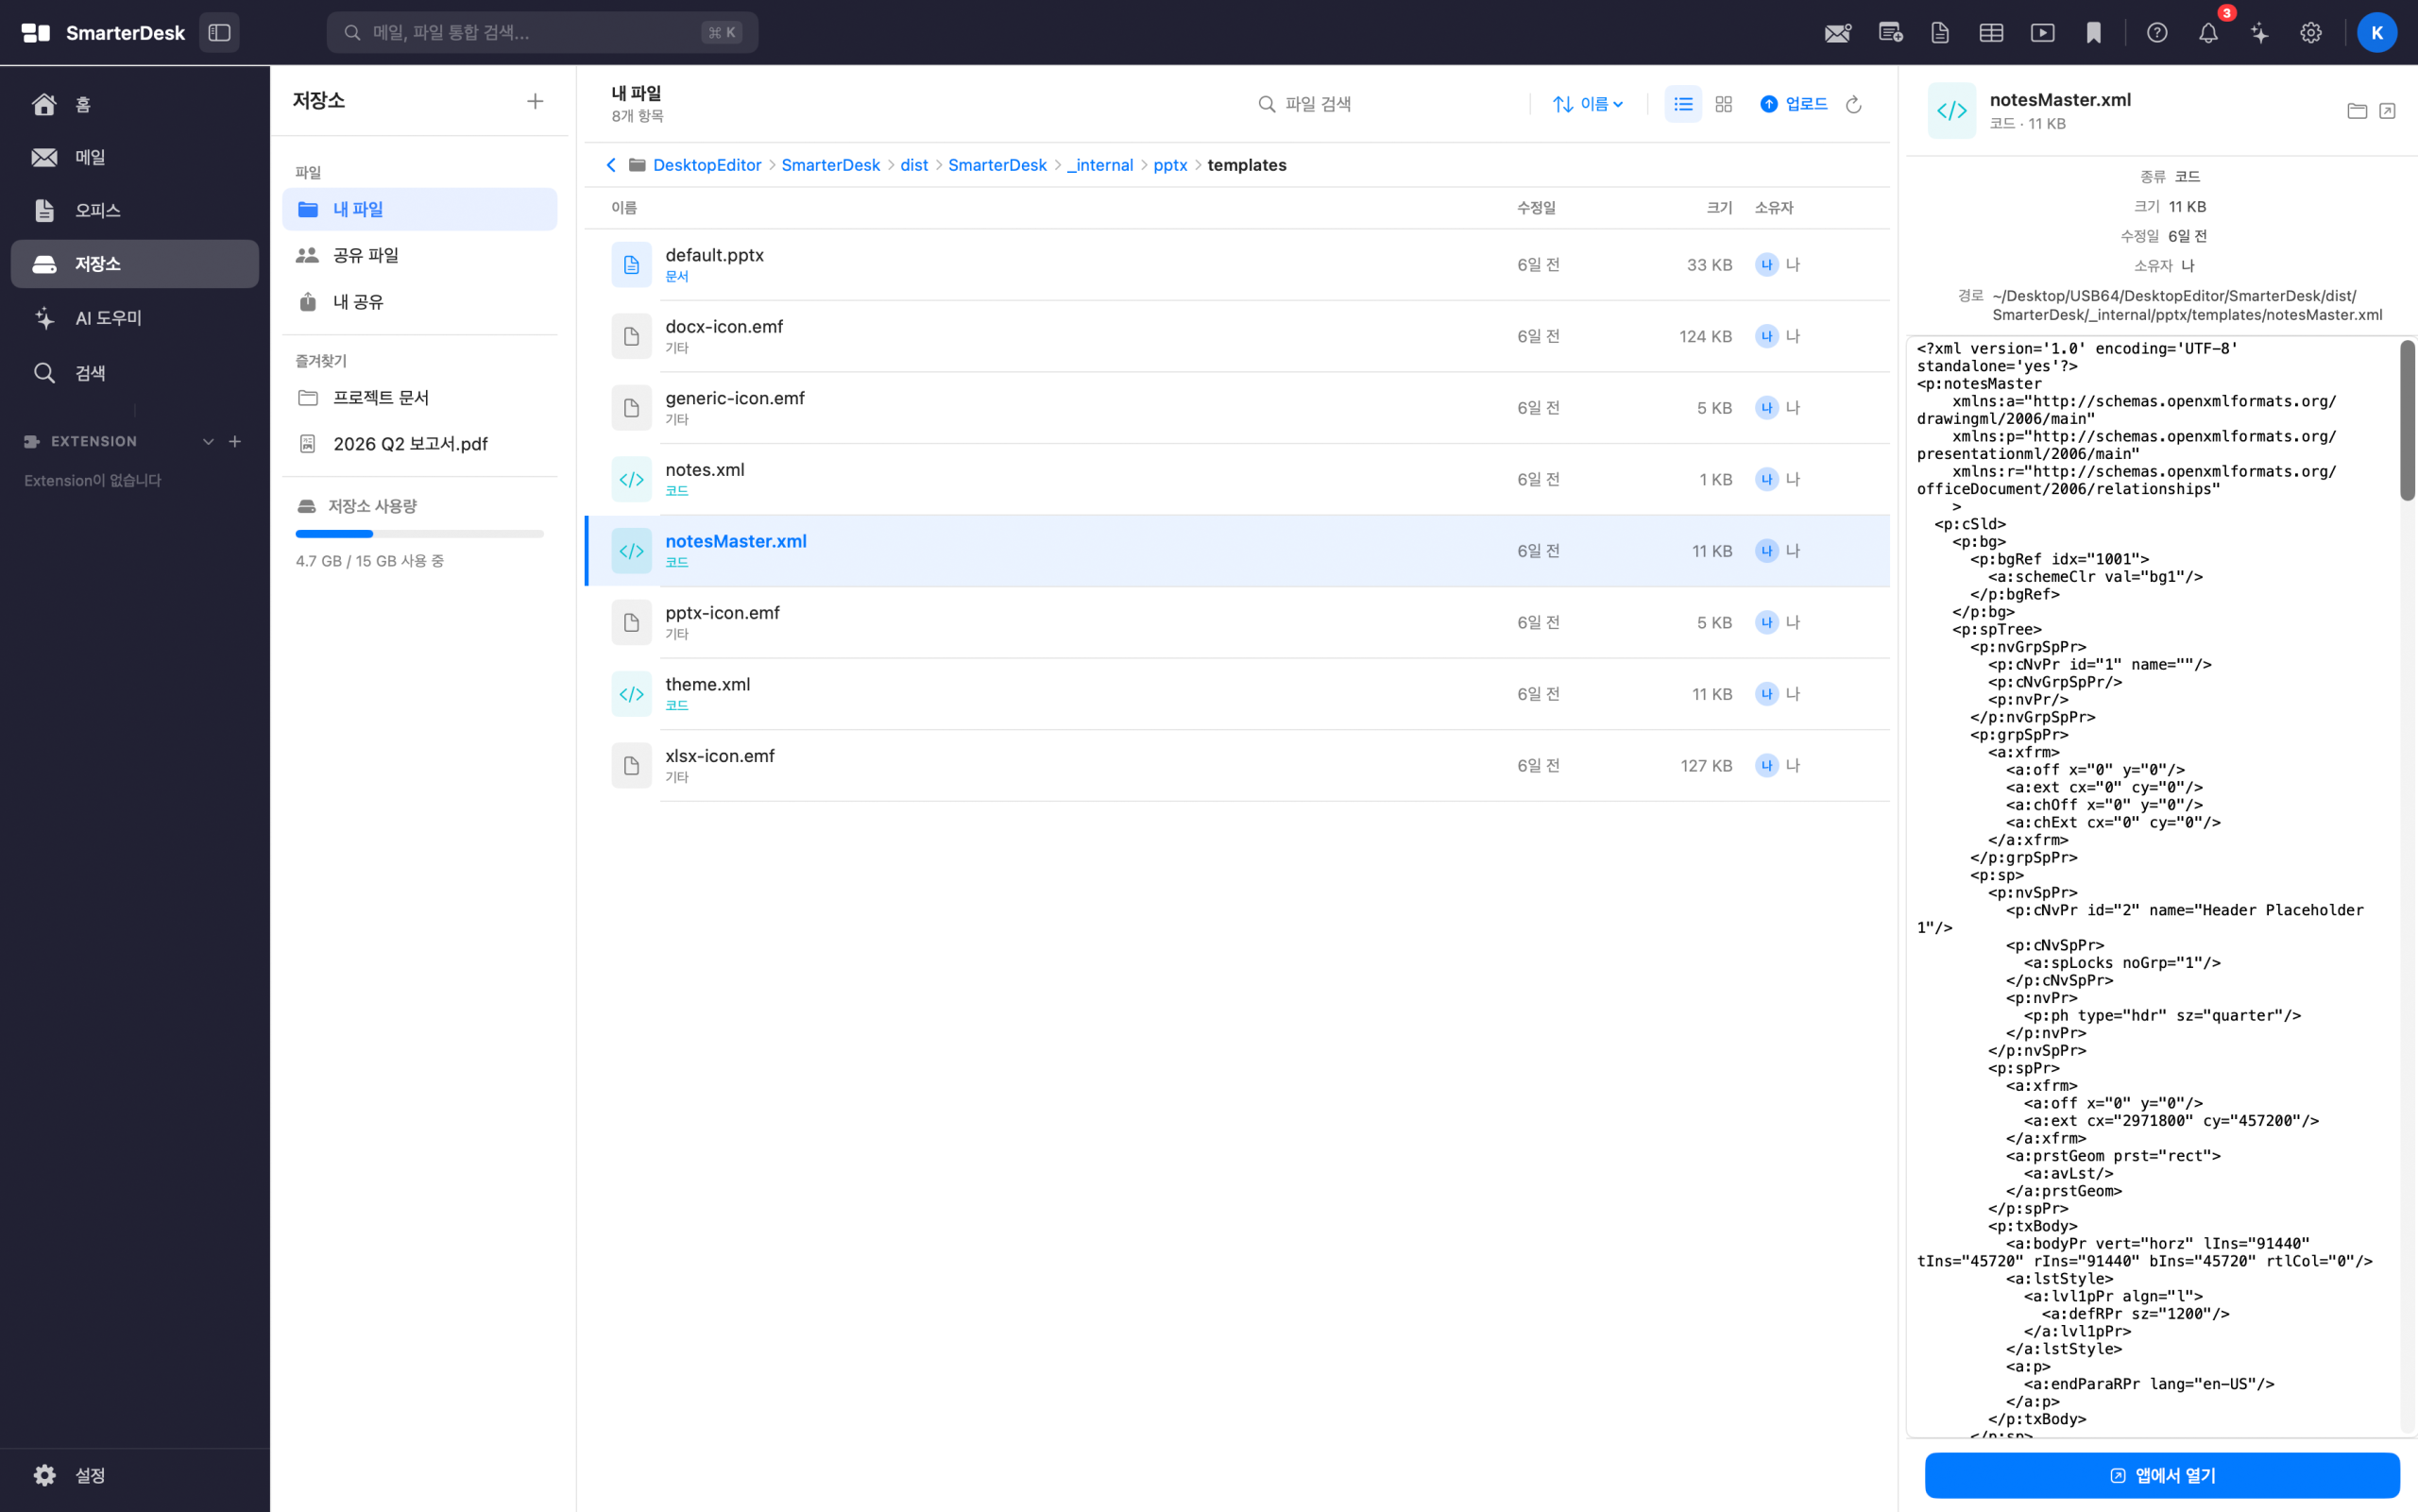This screenshot has height=1512, width=2418.
Task: Open 공유 파일 in the storage panel
Action: point(365,255)
